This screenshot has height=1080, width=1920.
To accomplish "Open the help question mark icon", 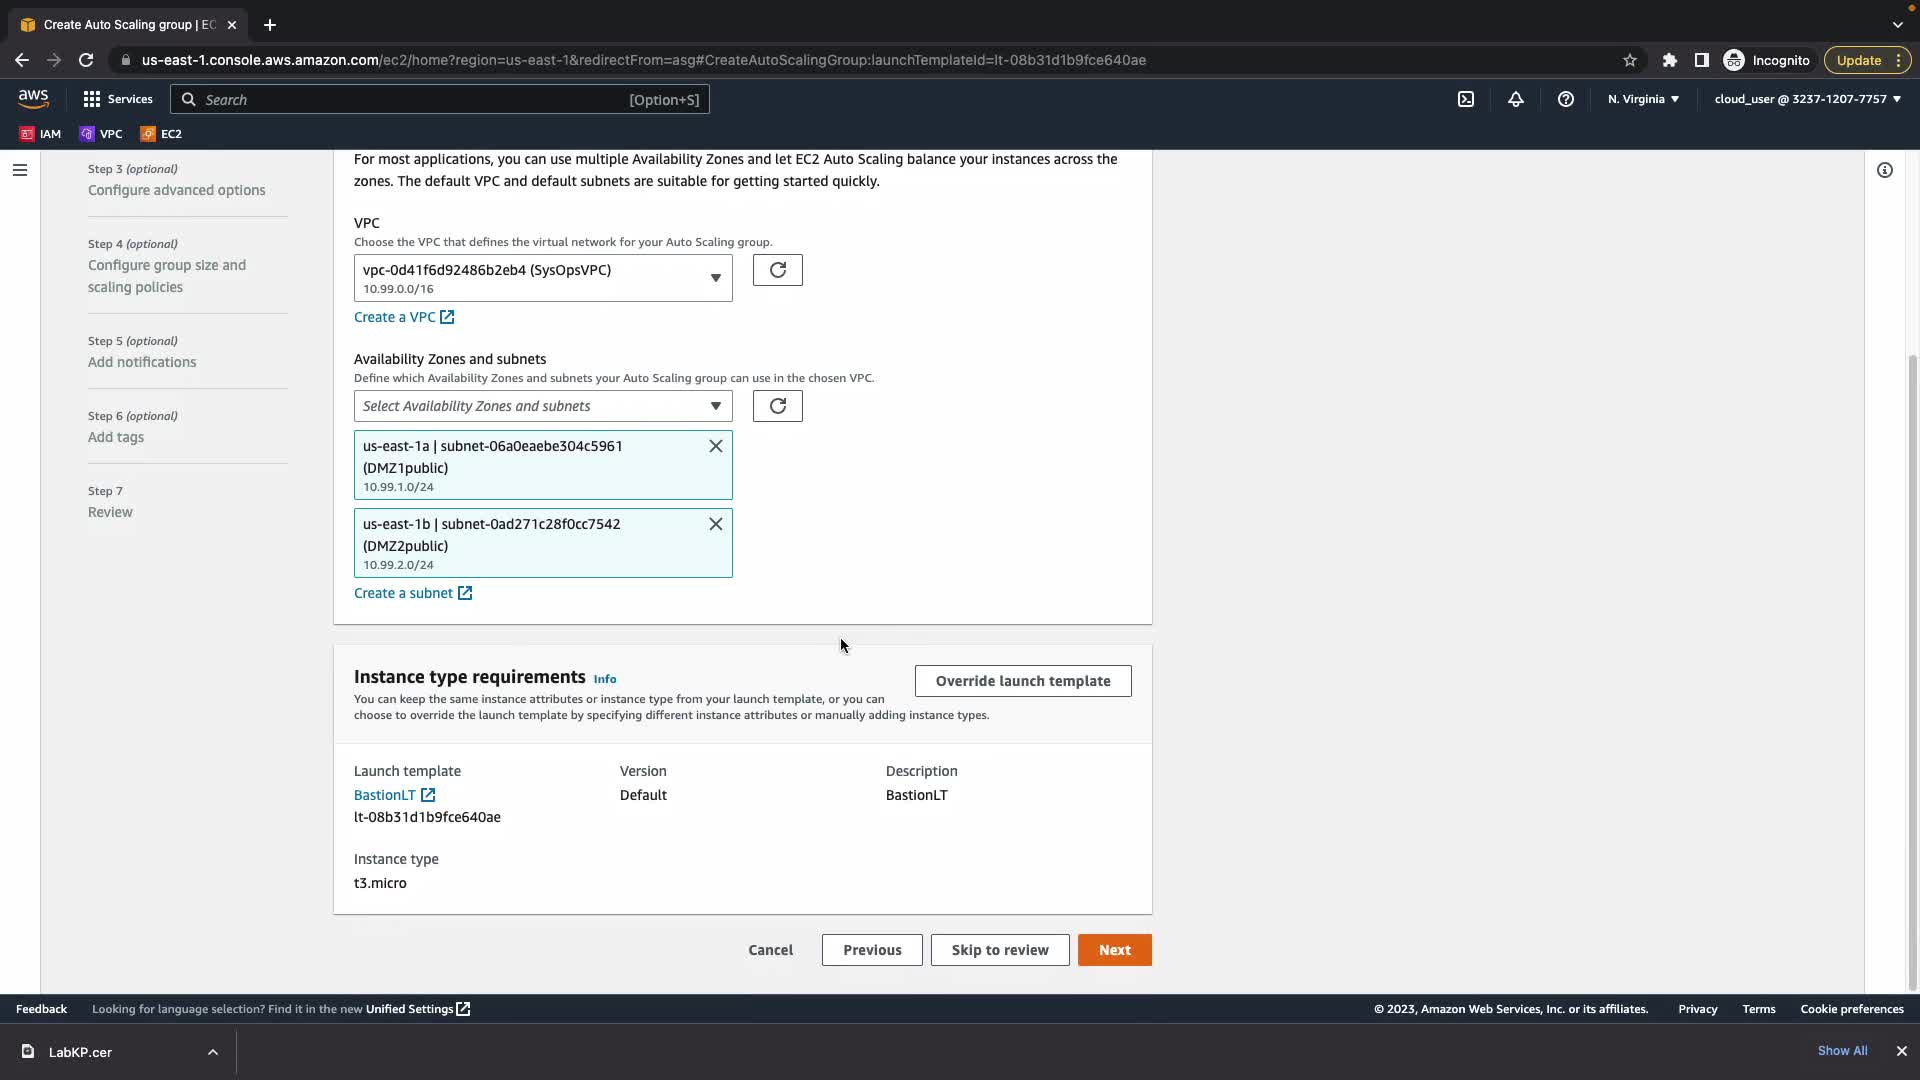I will [1565, 99].
